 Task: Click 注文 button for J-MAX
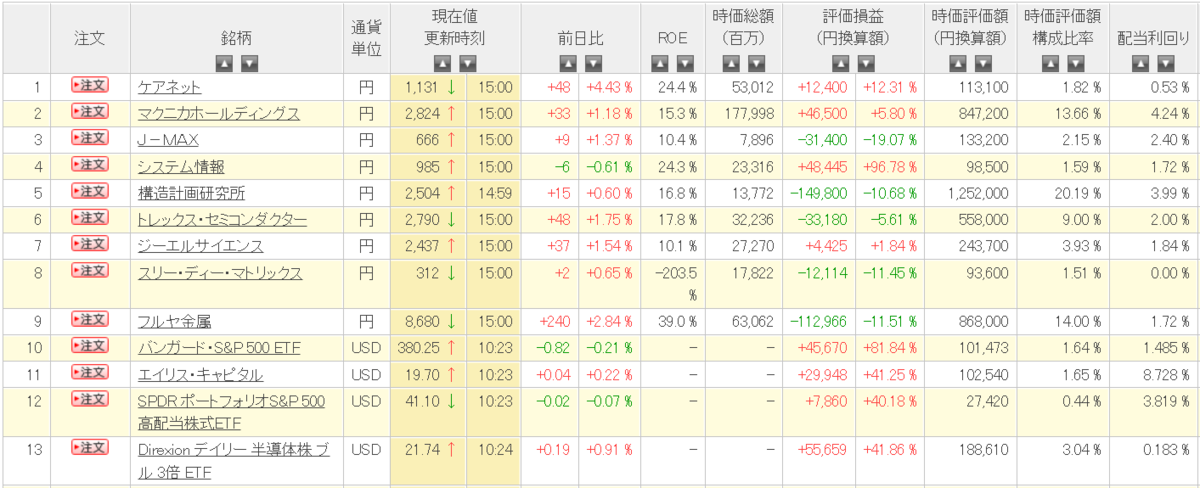[x=89, y=138]
